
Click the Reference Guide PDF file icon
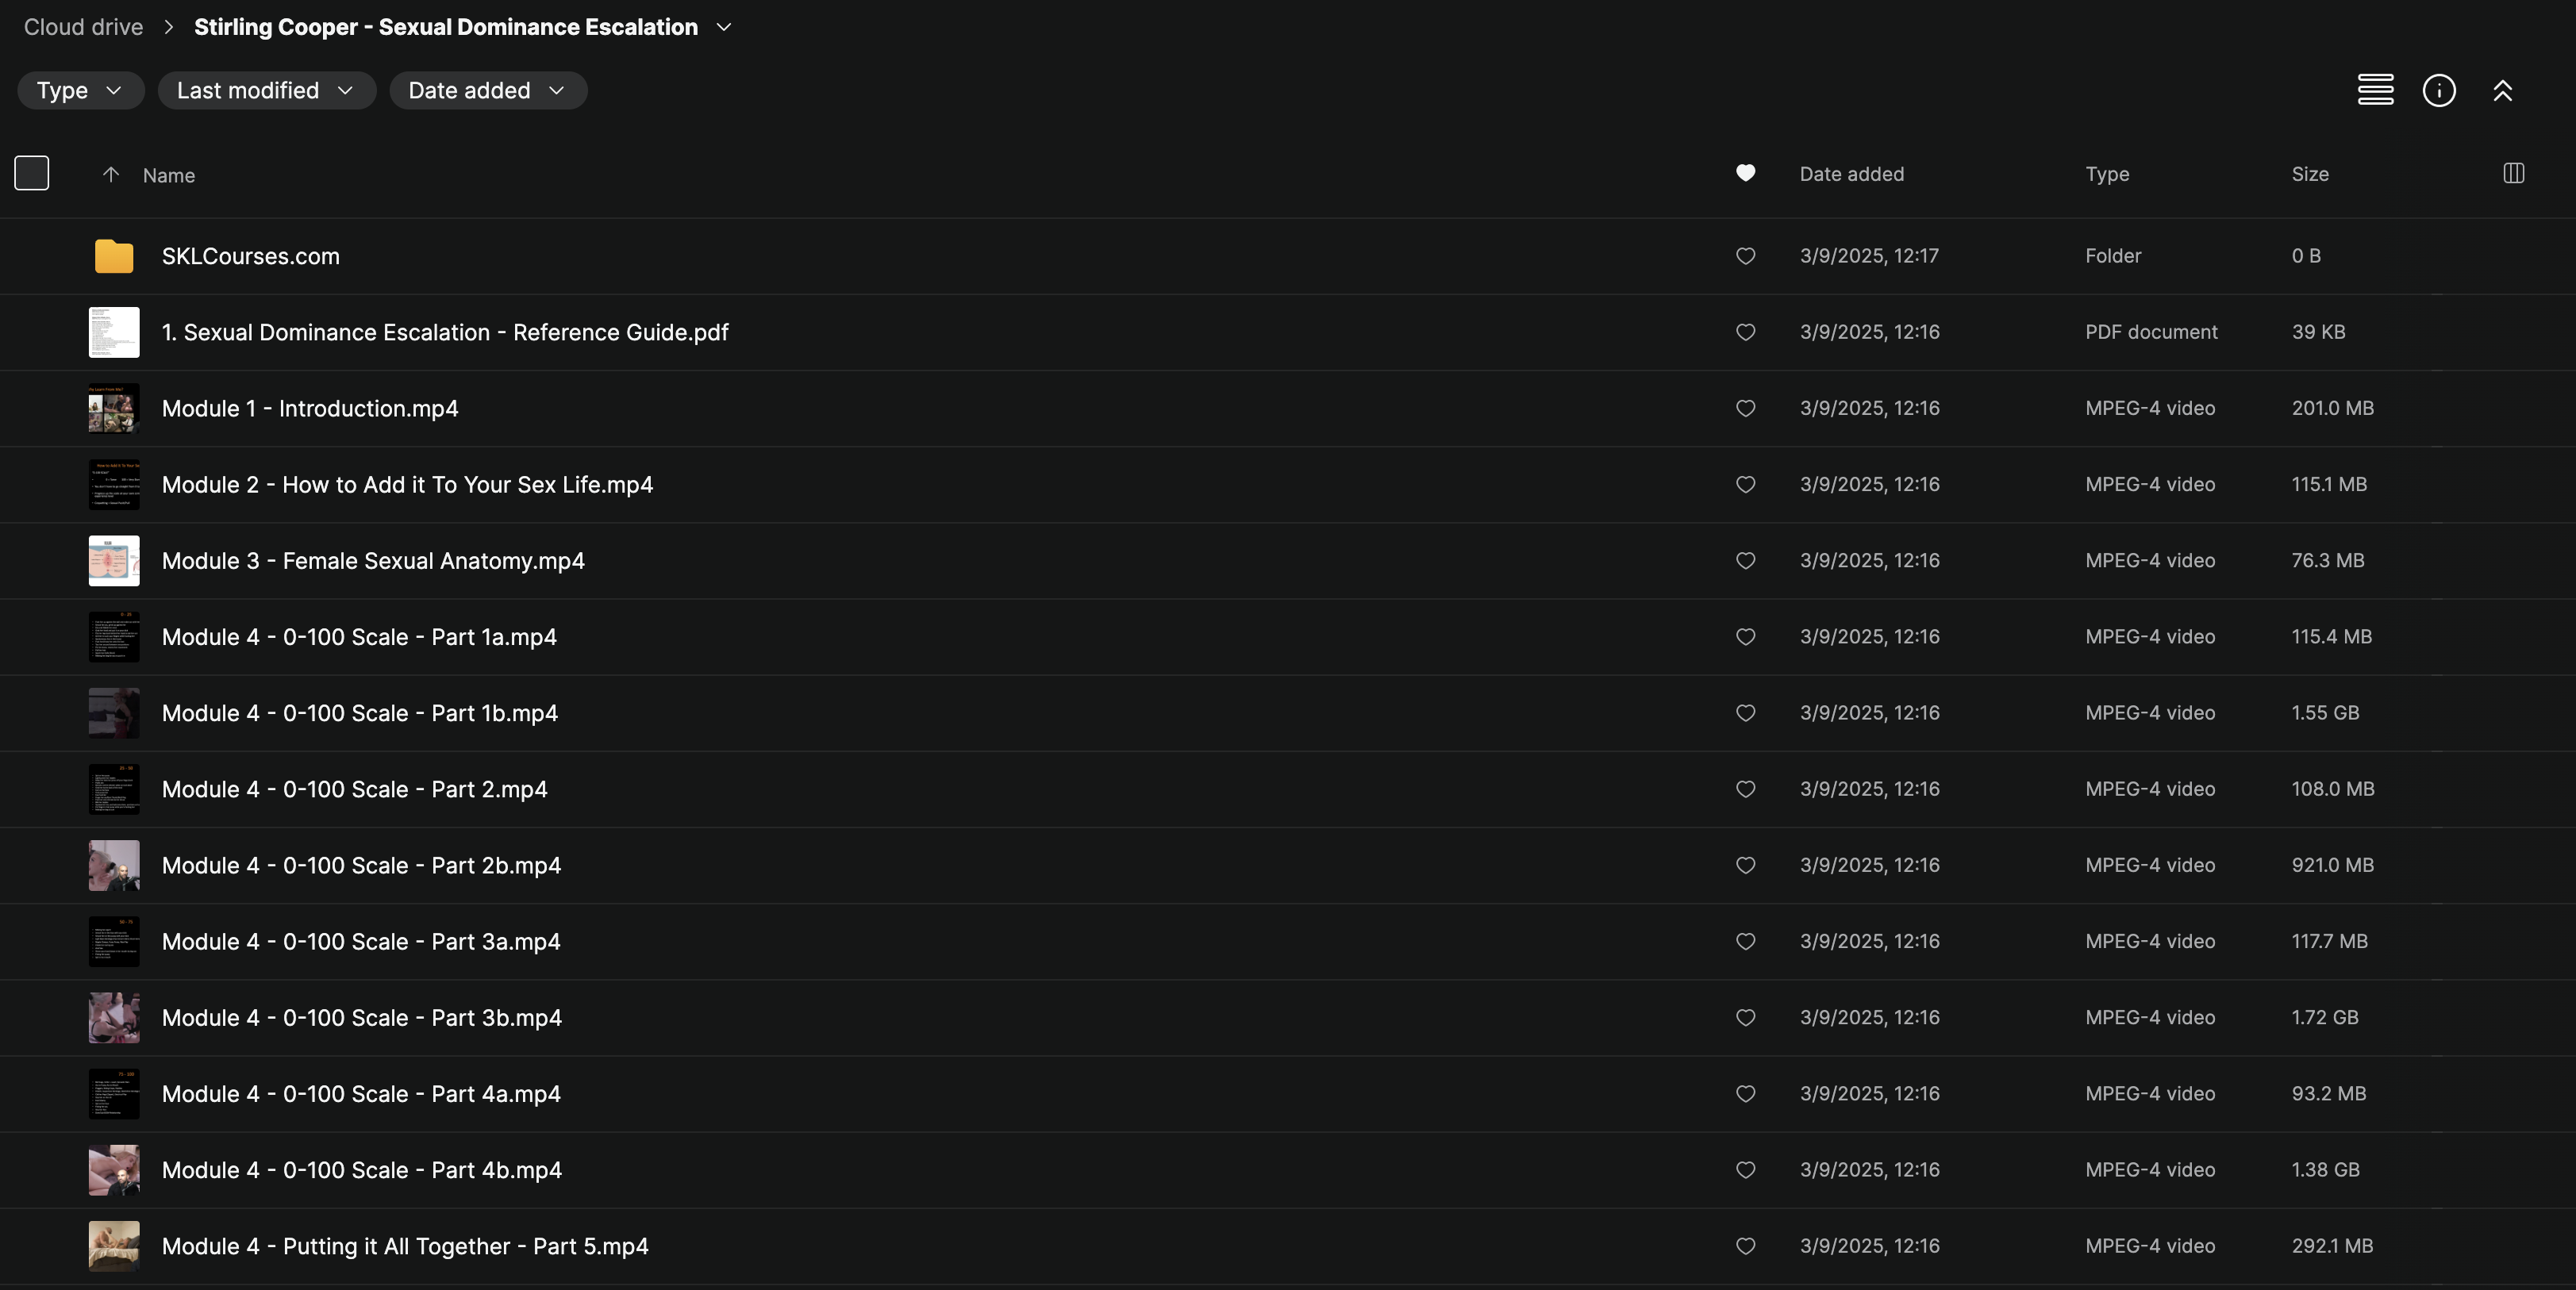(114, 332)
